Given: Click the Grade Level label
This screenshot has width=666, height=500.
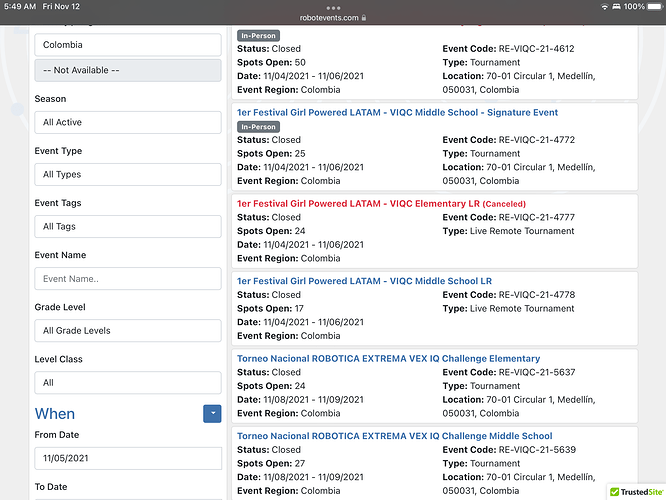Looking at the screenshot, I should 60,307.
